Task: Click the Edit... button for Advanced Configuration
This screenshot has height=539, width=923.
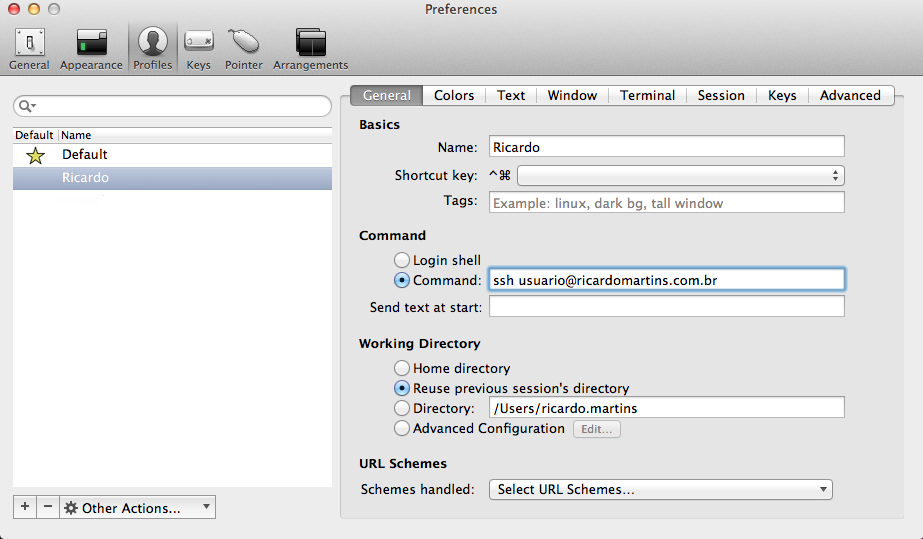Action: click(596, 429)
